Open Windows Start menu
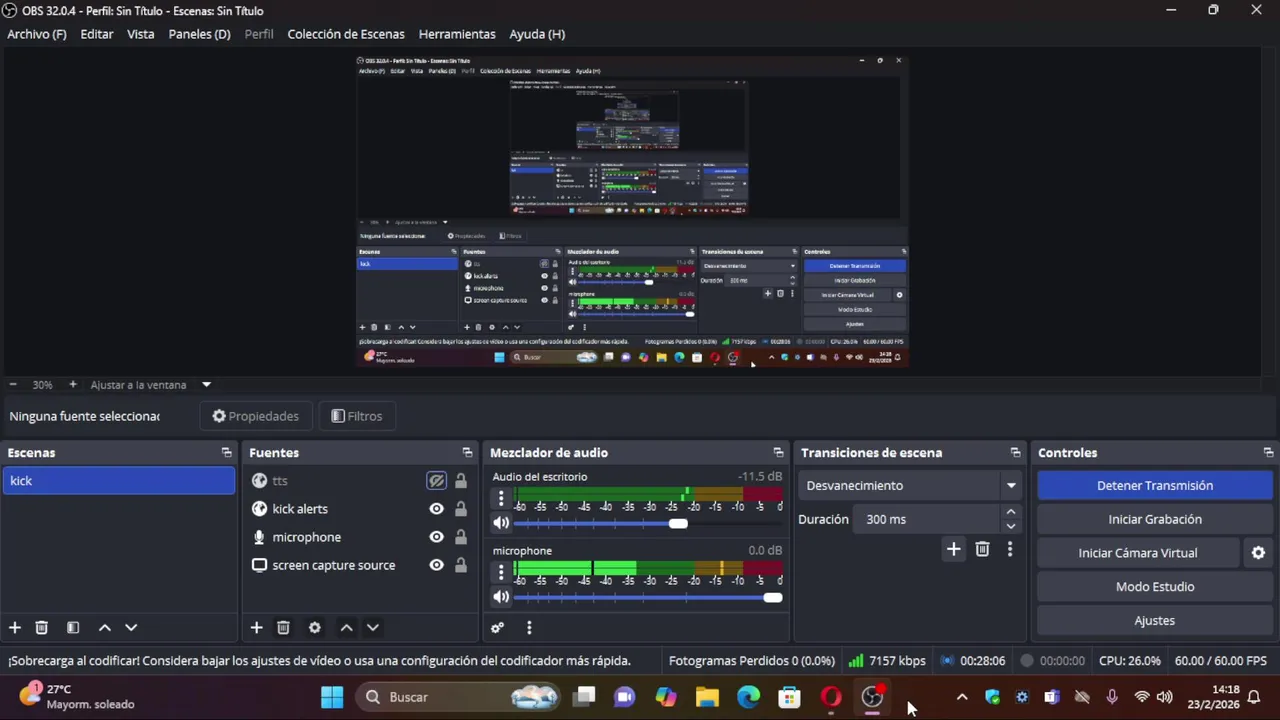 [332, 697]
